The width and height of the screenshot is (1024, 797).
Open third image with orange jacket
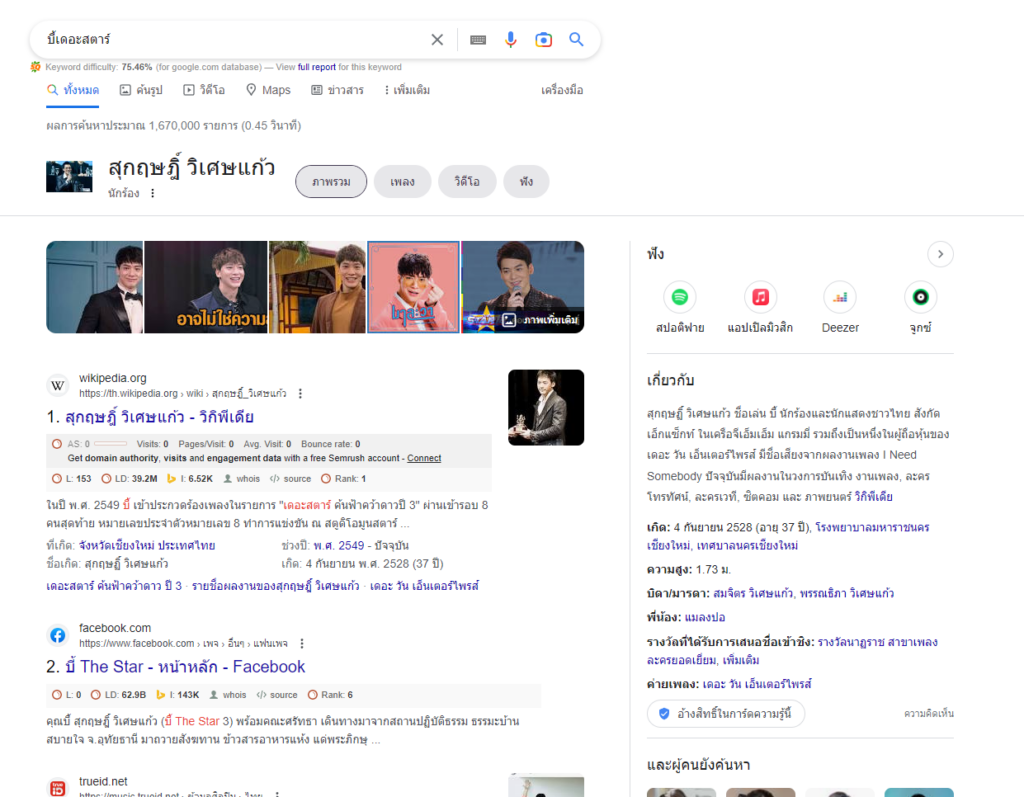pyautogui.click(x=317, y=287)
